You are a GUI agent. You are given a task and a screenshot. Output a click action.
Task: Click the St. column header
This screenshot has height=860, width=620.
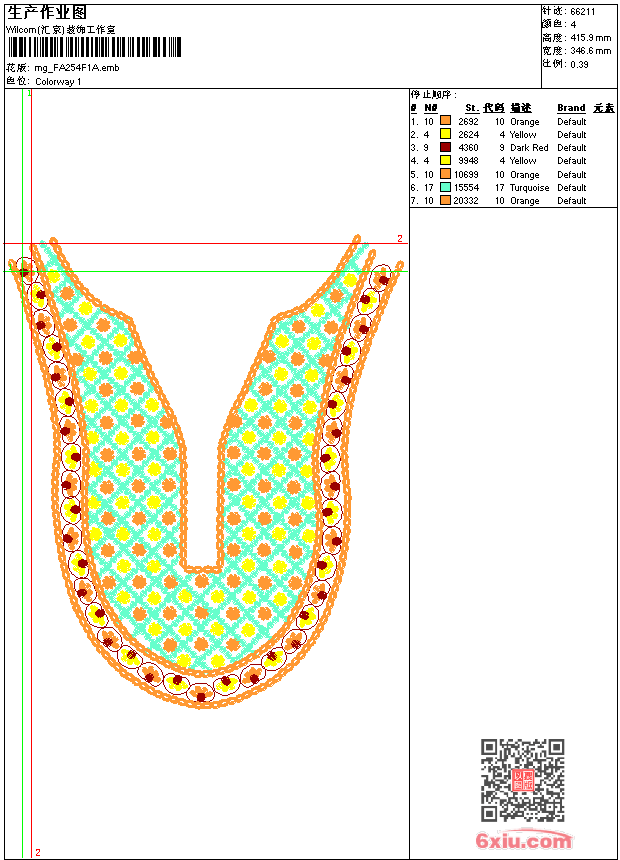(x=472, y=108)
